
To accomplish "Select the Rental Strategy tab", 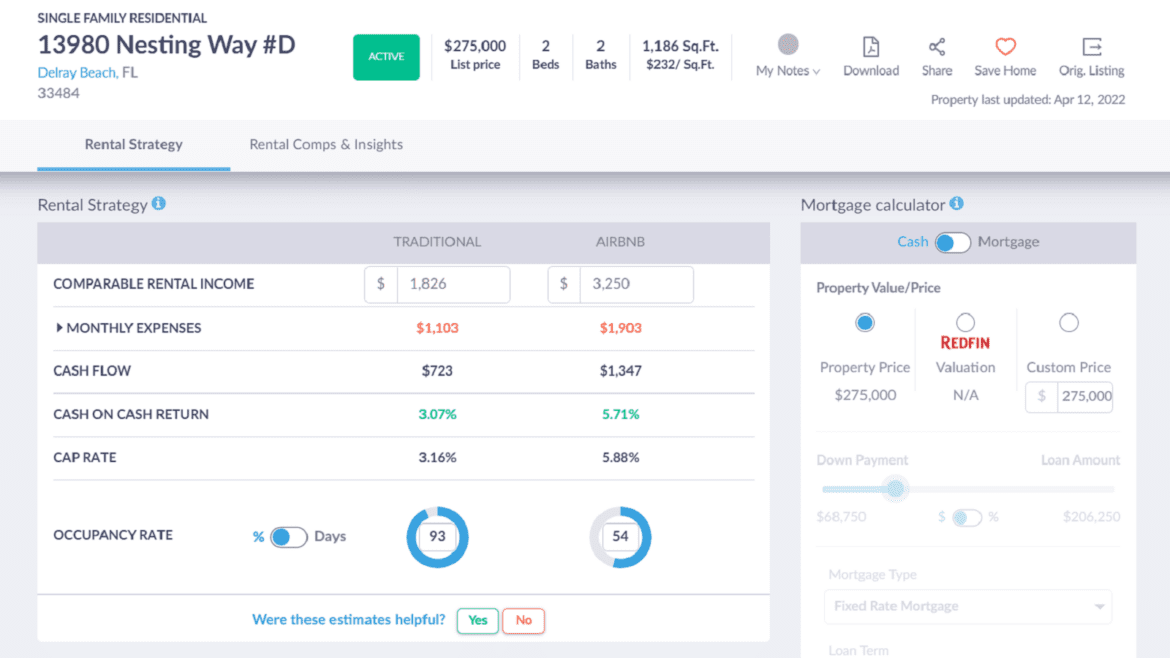I will tap(133, 144).
